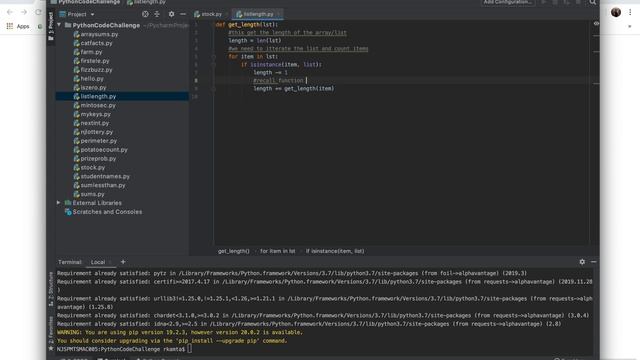Open stock.py in the project tree
640x360 pixels.
point(93,167)
